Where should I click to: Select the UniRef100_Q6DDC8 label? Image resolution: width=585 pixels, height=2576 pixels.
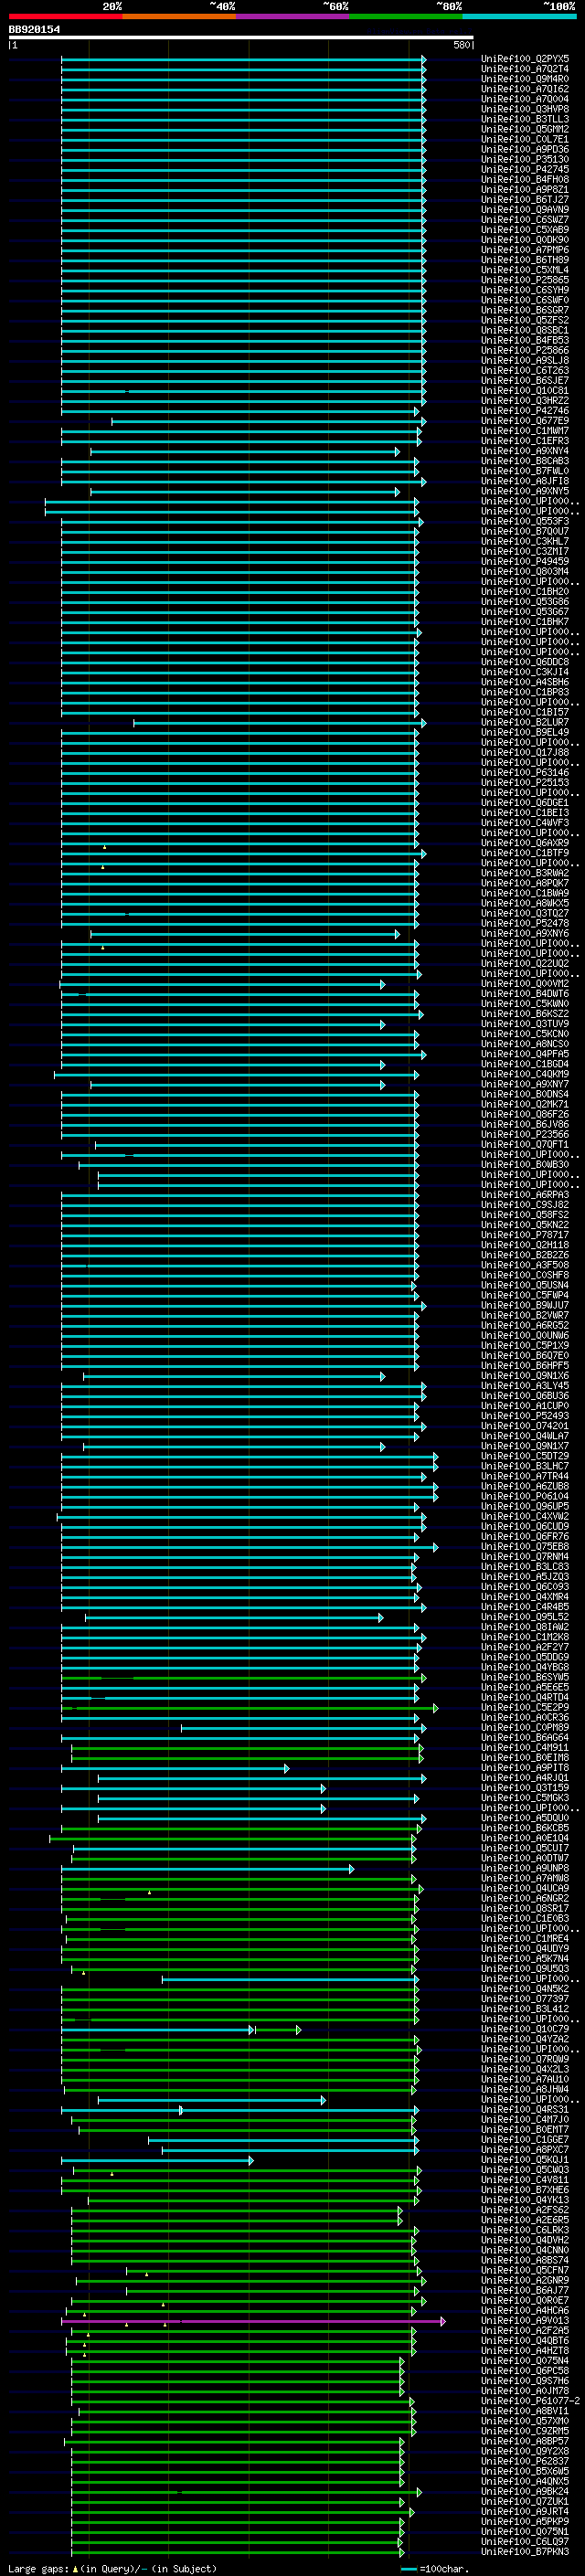pyautogui.click(x=524, y=662)
